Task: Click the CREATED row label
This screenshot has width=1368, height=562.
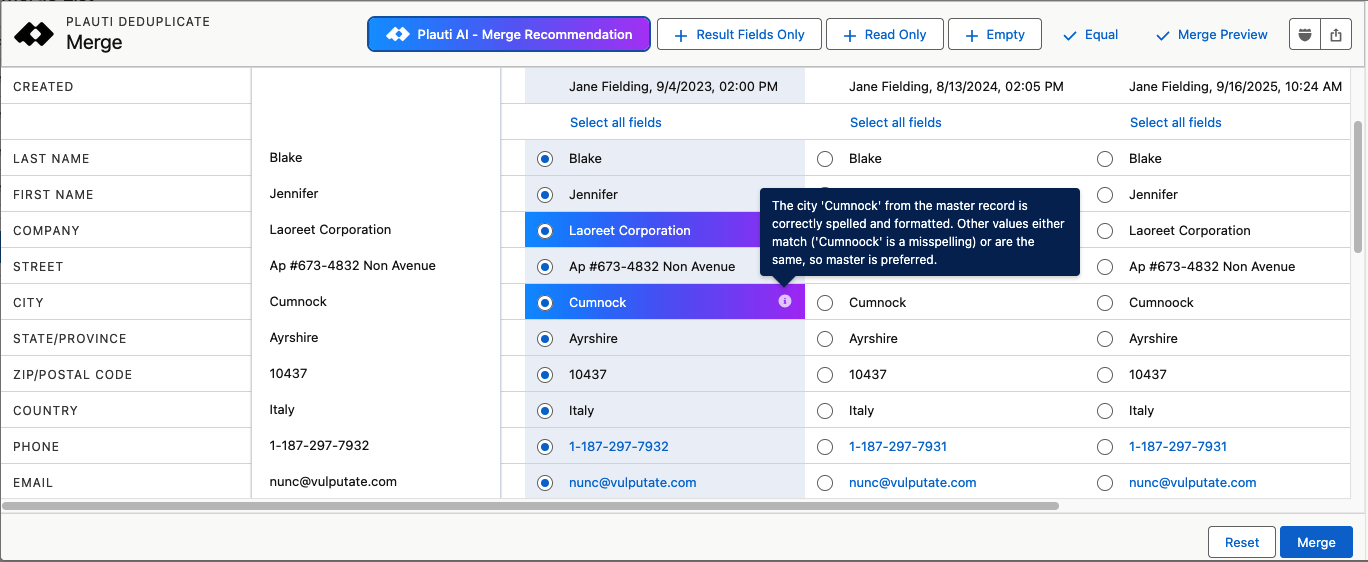Action: (x=43, y=87)
